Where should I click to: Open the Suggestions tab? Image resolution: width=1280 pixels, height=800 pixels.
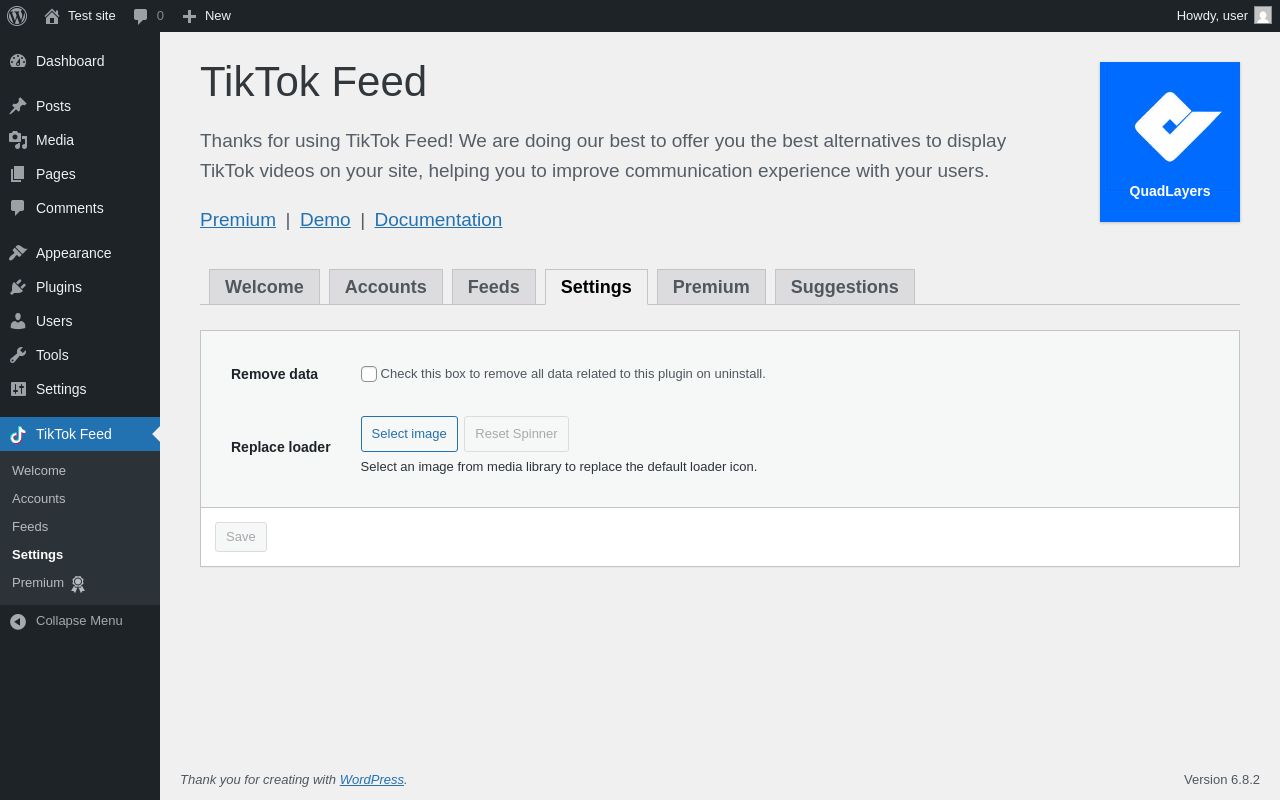click(845, 287)
